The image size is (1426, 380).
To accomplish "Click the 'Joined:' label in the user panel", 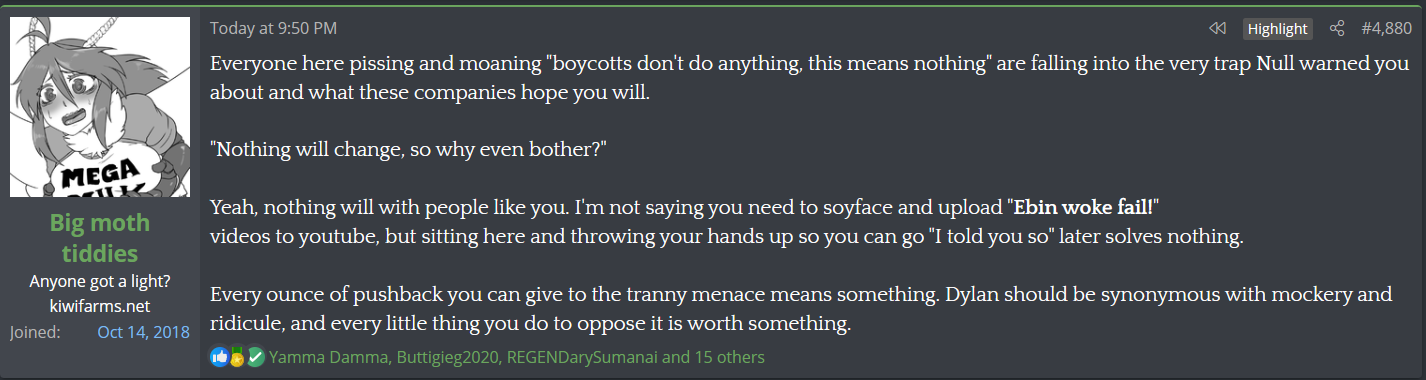I will [36, 332].
